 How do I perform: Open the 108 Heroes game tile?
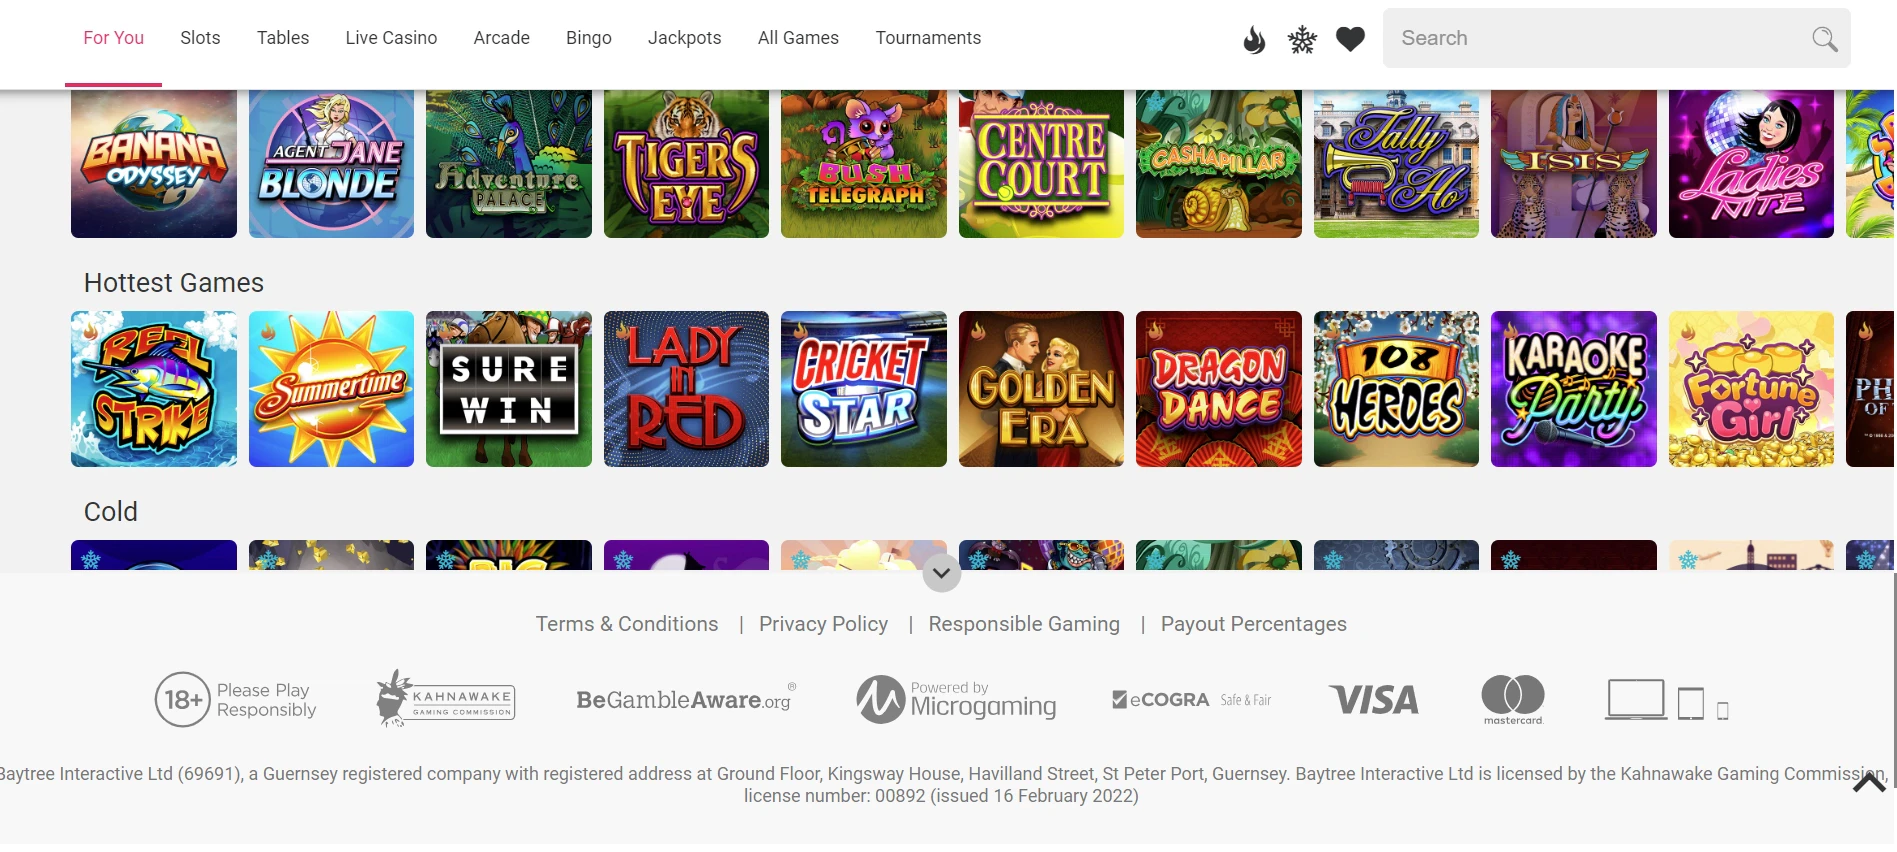pos(1396,389)
